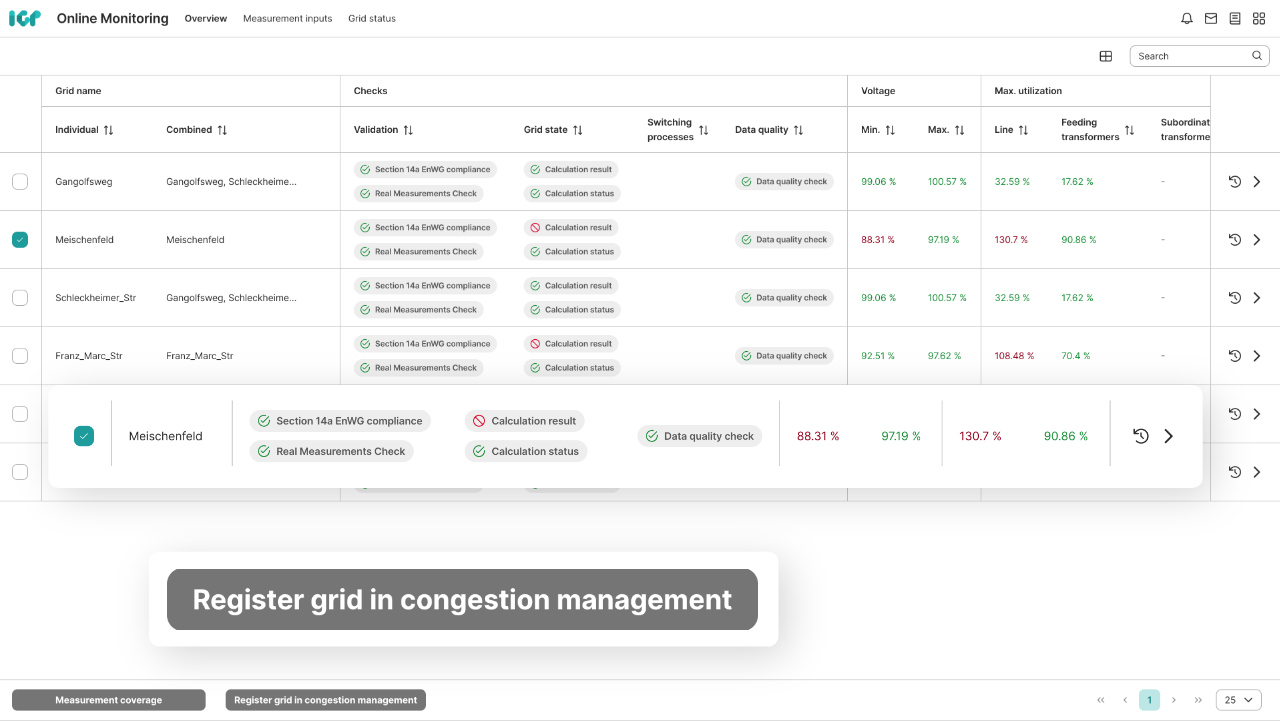Screen dimensions: 1280x721
Task: Switch to the Measurement inputs tab
Action: point(287,18)
